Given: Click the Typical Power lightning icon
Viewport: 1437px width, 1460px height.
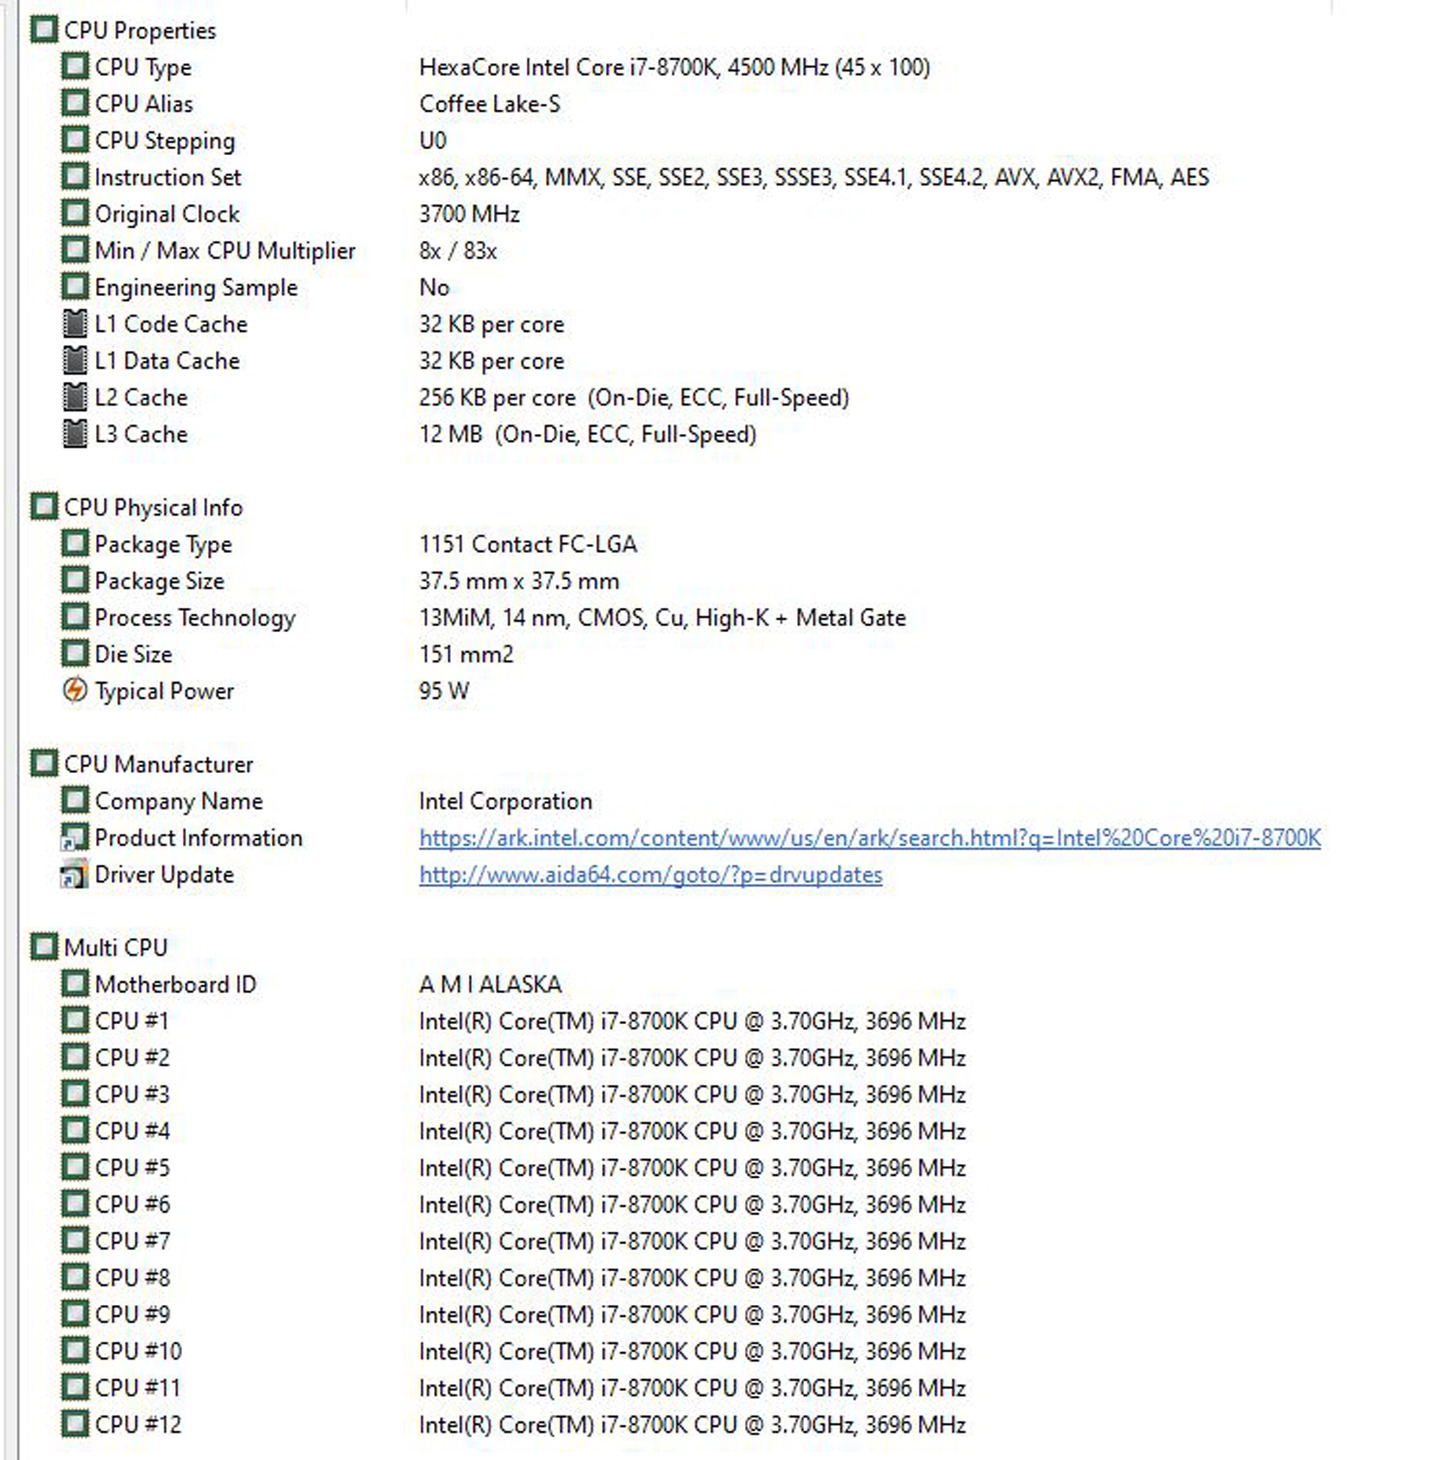Looking at the screenshot, I should coord(75,690).
